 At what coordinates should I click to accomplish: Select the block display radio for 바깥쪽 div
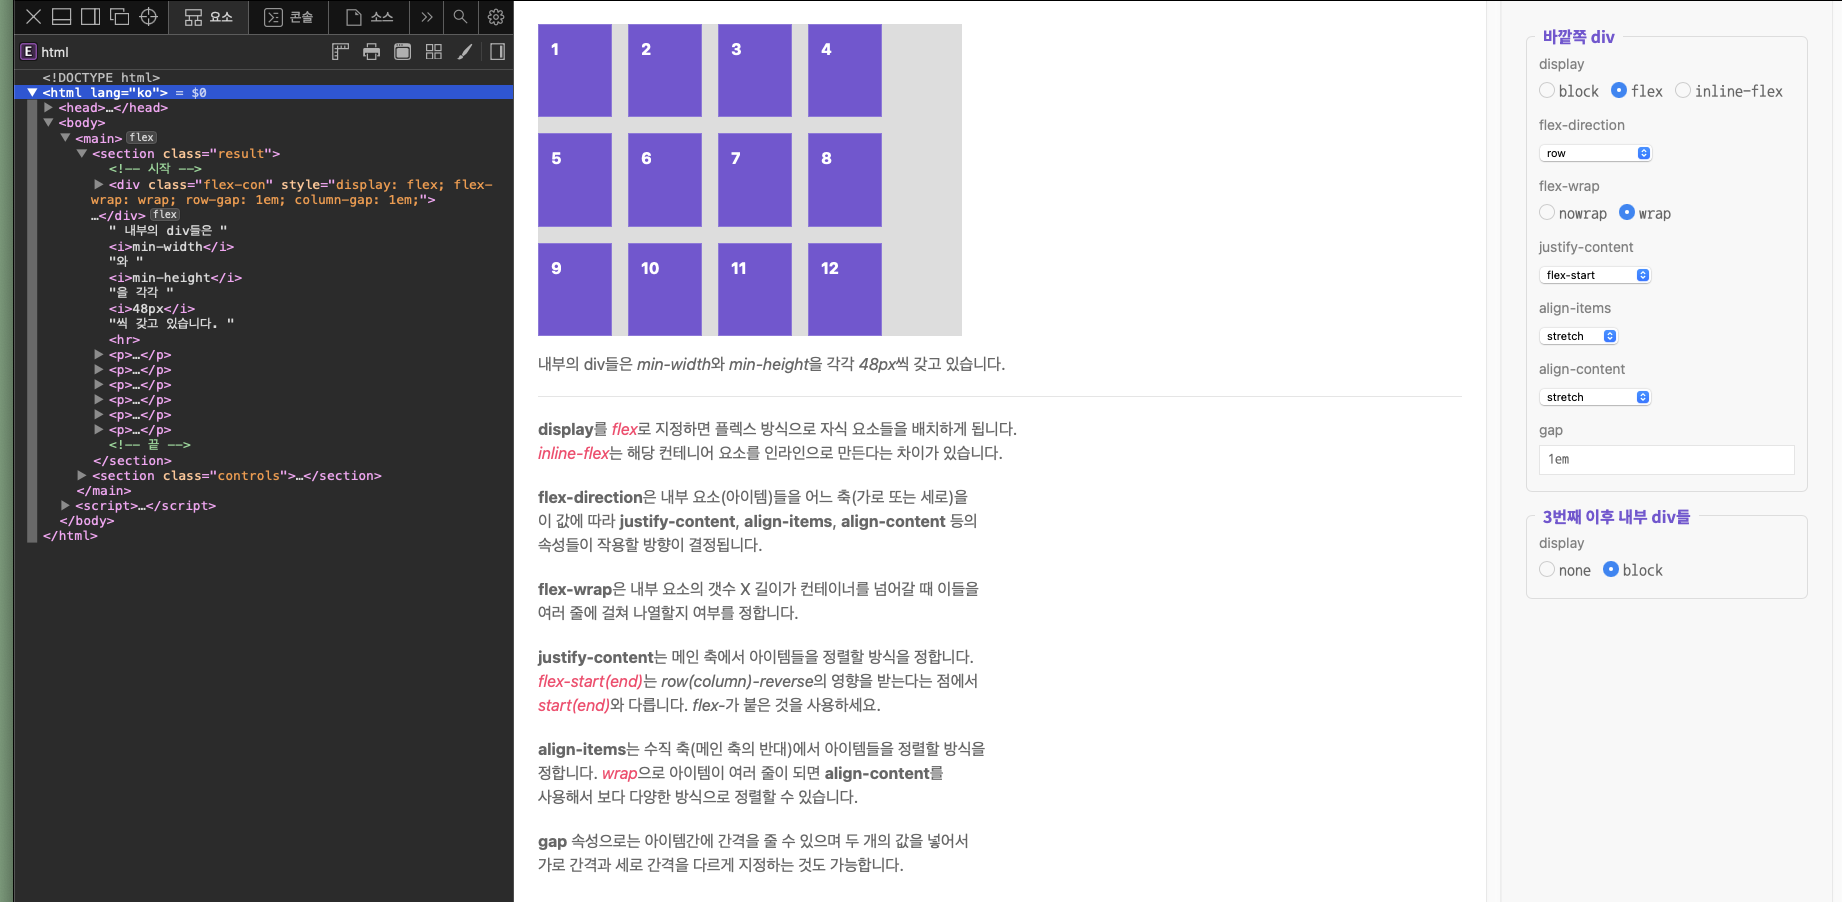point(1547,90)
